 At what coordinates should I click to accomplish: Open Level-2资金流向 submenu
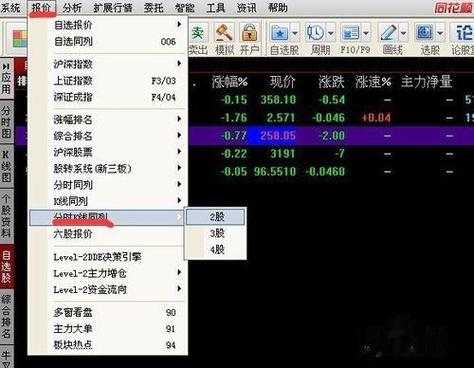tap(107, 289)
